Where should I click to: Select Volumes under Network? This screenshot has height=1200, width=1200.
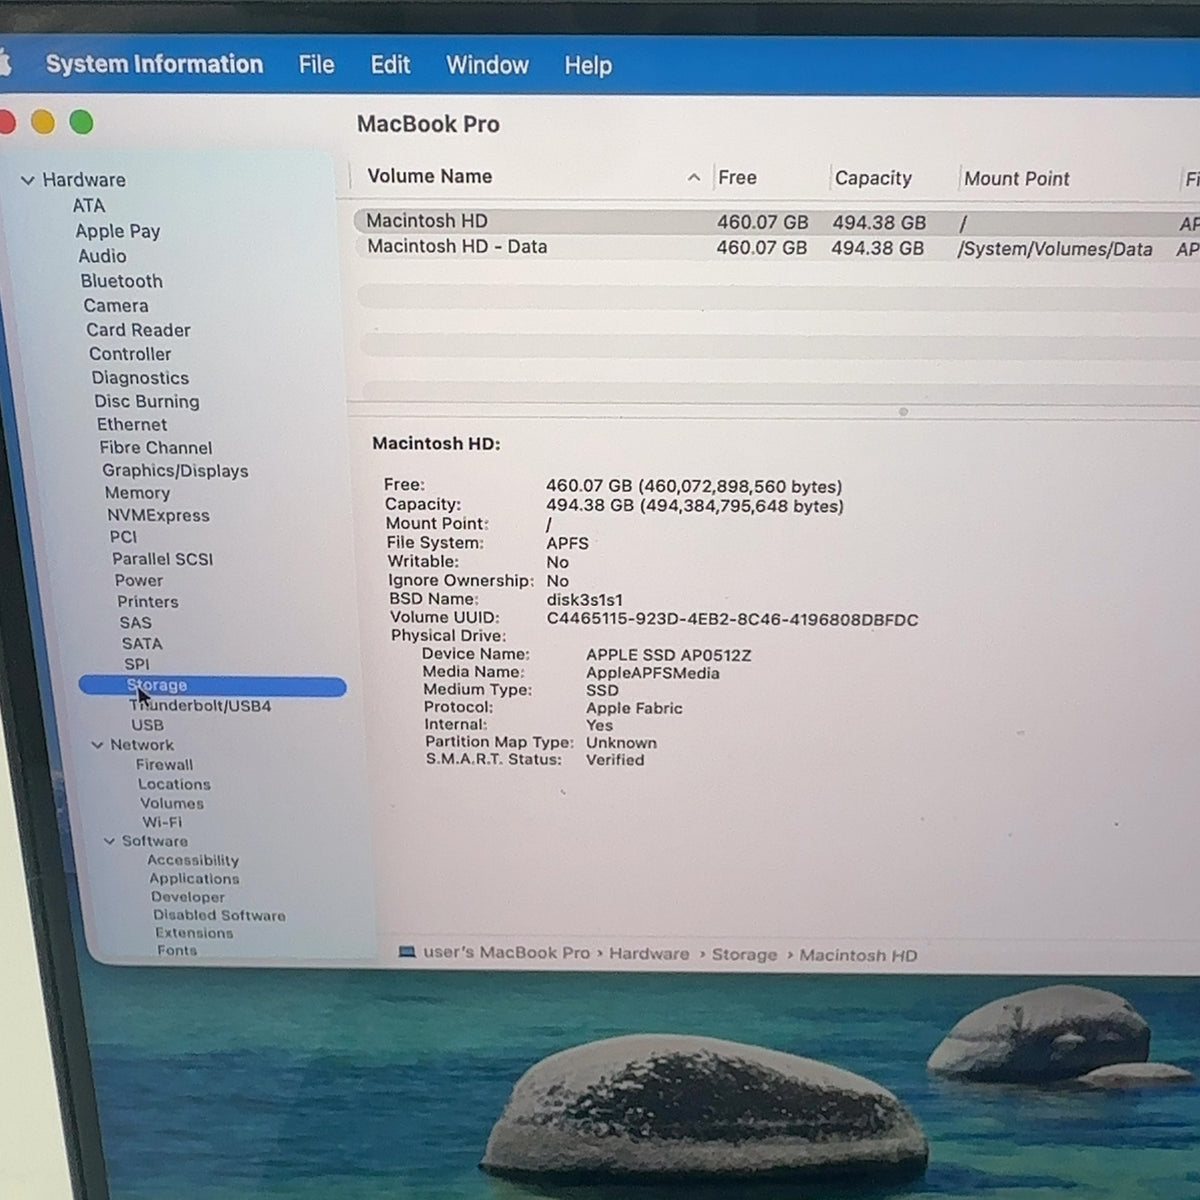pos(171,803)
